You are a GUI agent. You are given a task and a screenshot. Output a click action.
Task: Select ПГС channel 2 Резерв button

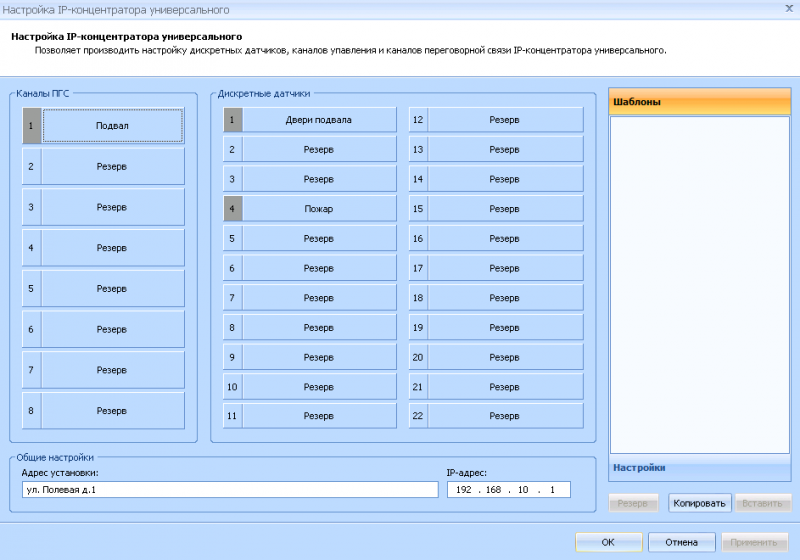coord(112,167)
